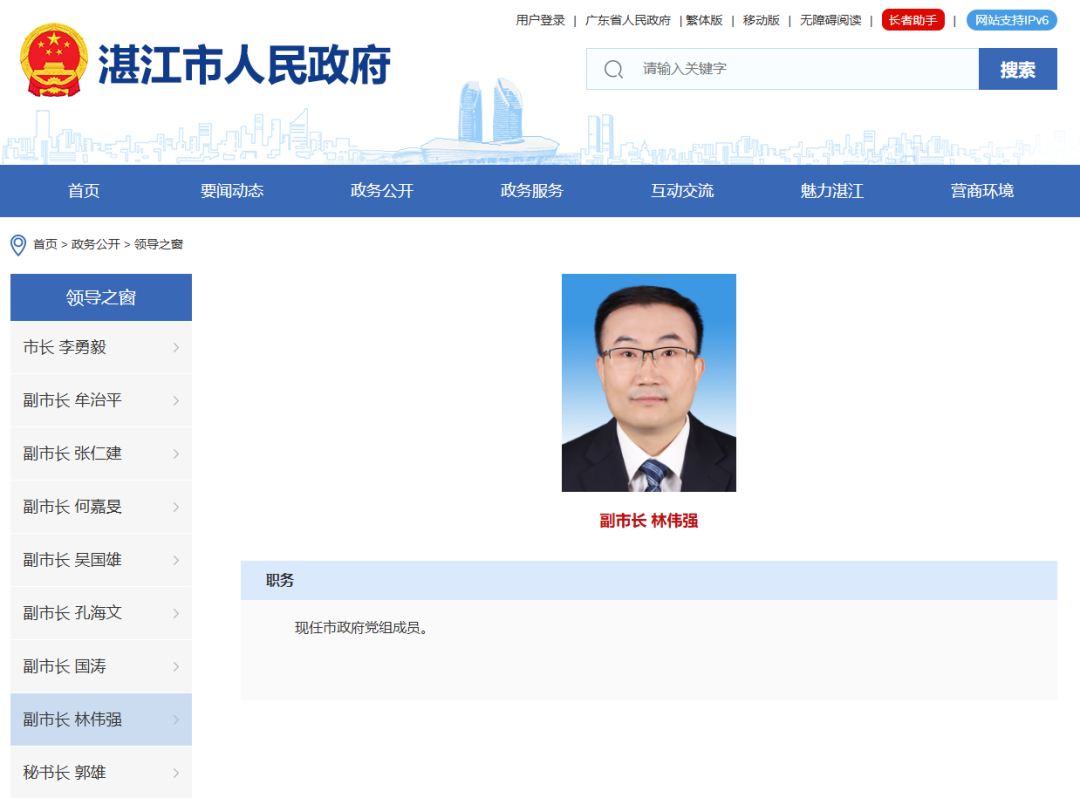Select 营商环境 in navigation bar

pyautogui.click(x=982, y=191)
